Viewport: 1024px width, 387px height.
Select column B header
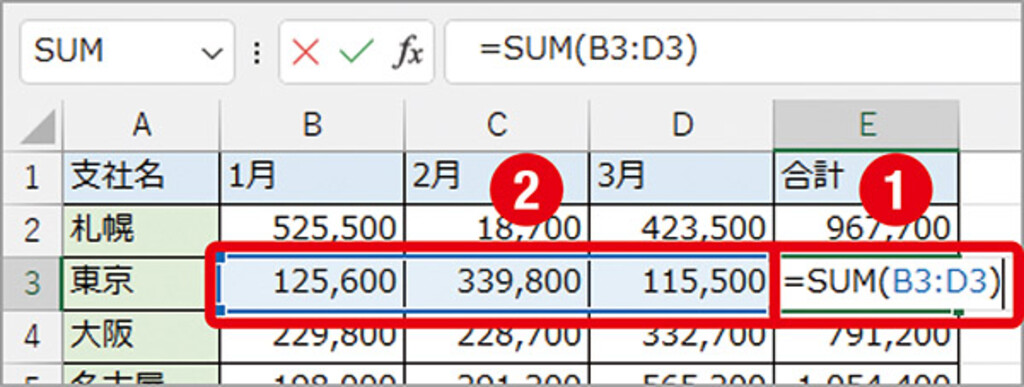[312, 125]
